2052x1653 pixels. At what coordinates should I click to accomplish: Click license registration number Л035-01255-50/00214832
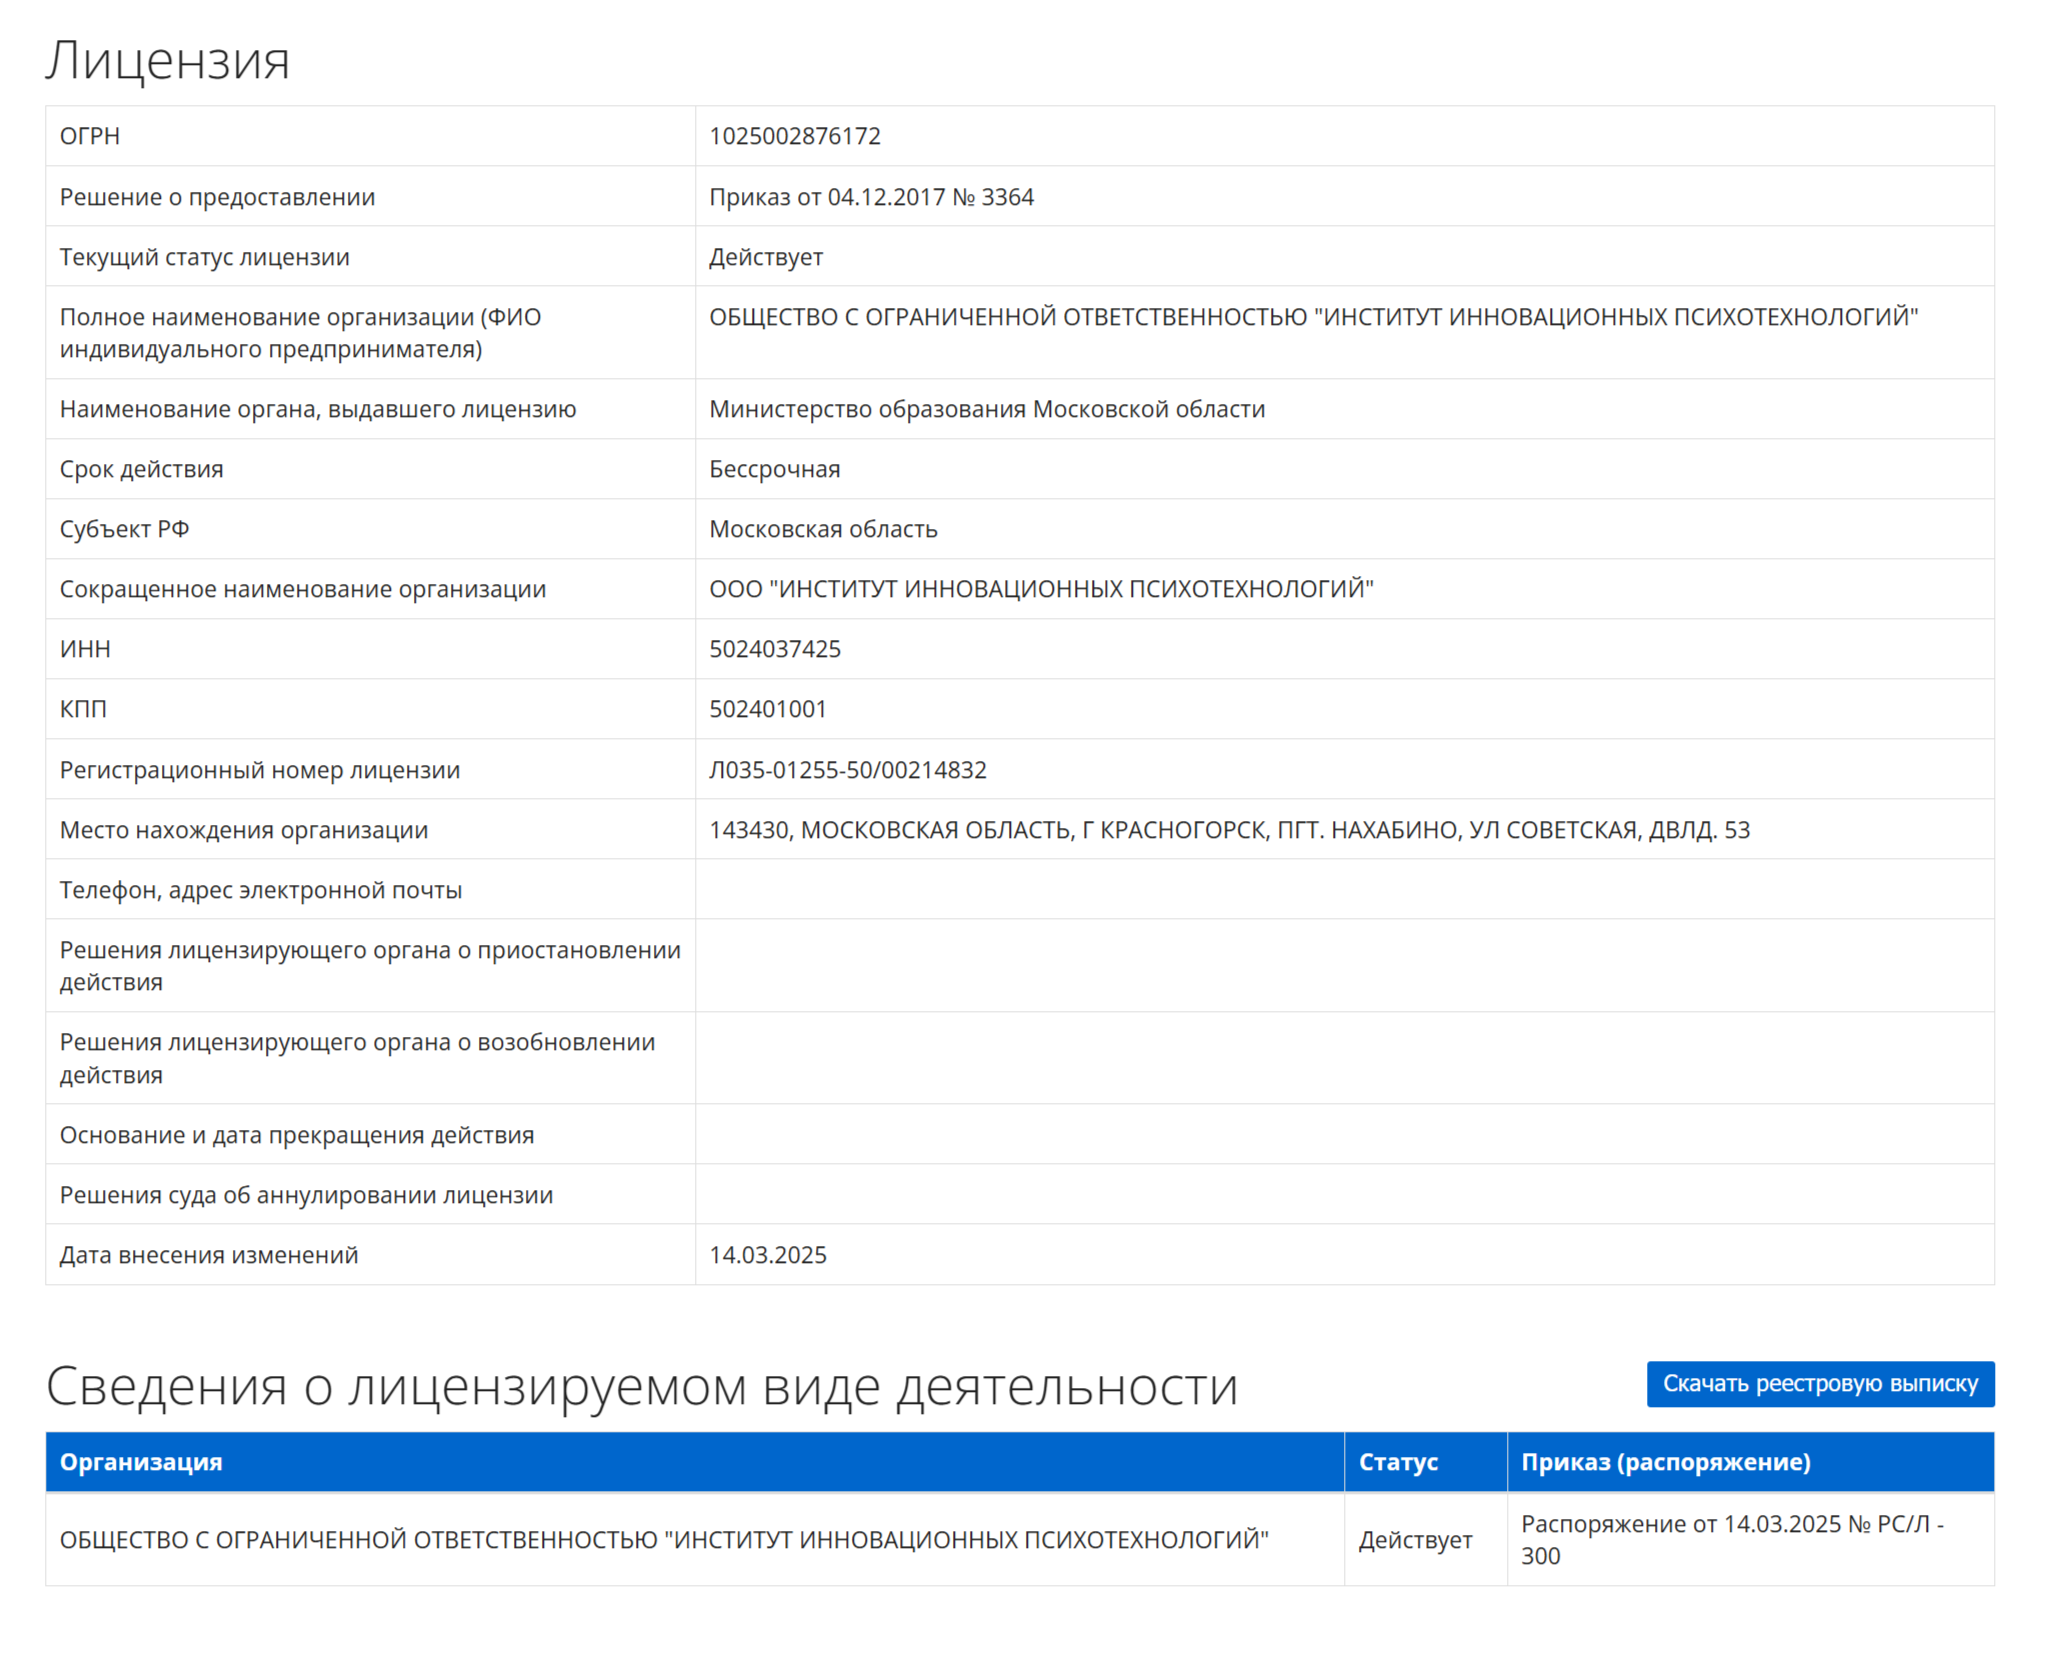[x=847, y=770]
